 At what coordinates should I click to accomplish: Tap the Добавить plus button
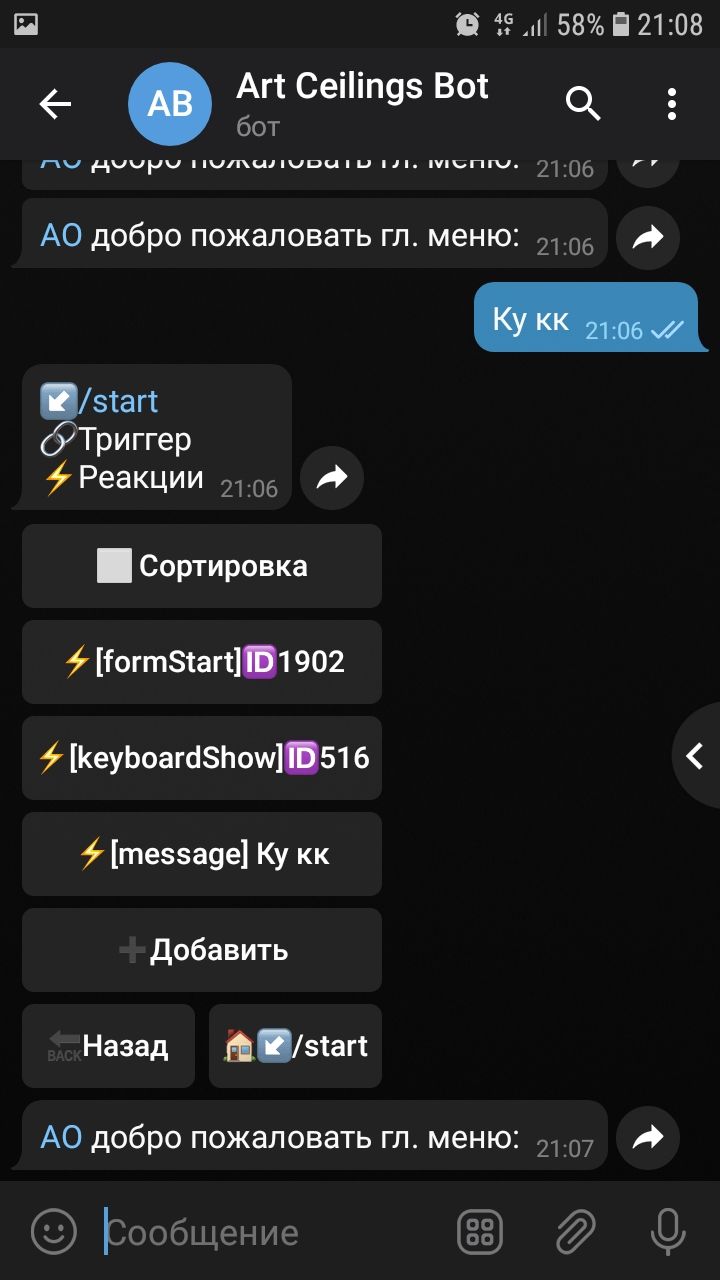click(x=202, y=950)
